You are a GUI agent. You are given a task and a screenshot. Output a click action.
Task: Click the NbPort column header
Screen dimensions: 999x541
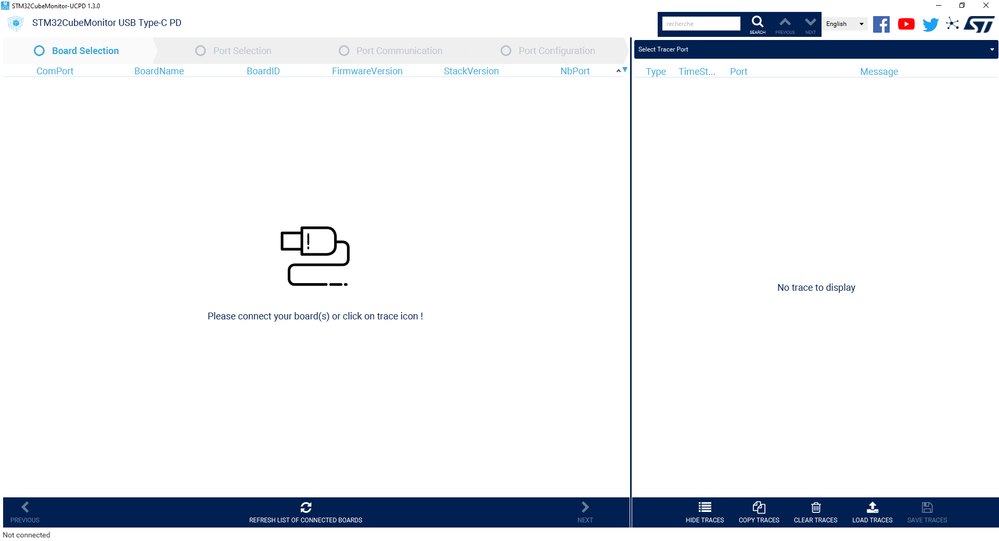click(x=575, y=71)
